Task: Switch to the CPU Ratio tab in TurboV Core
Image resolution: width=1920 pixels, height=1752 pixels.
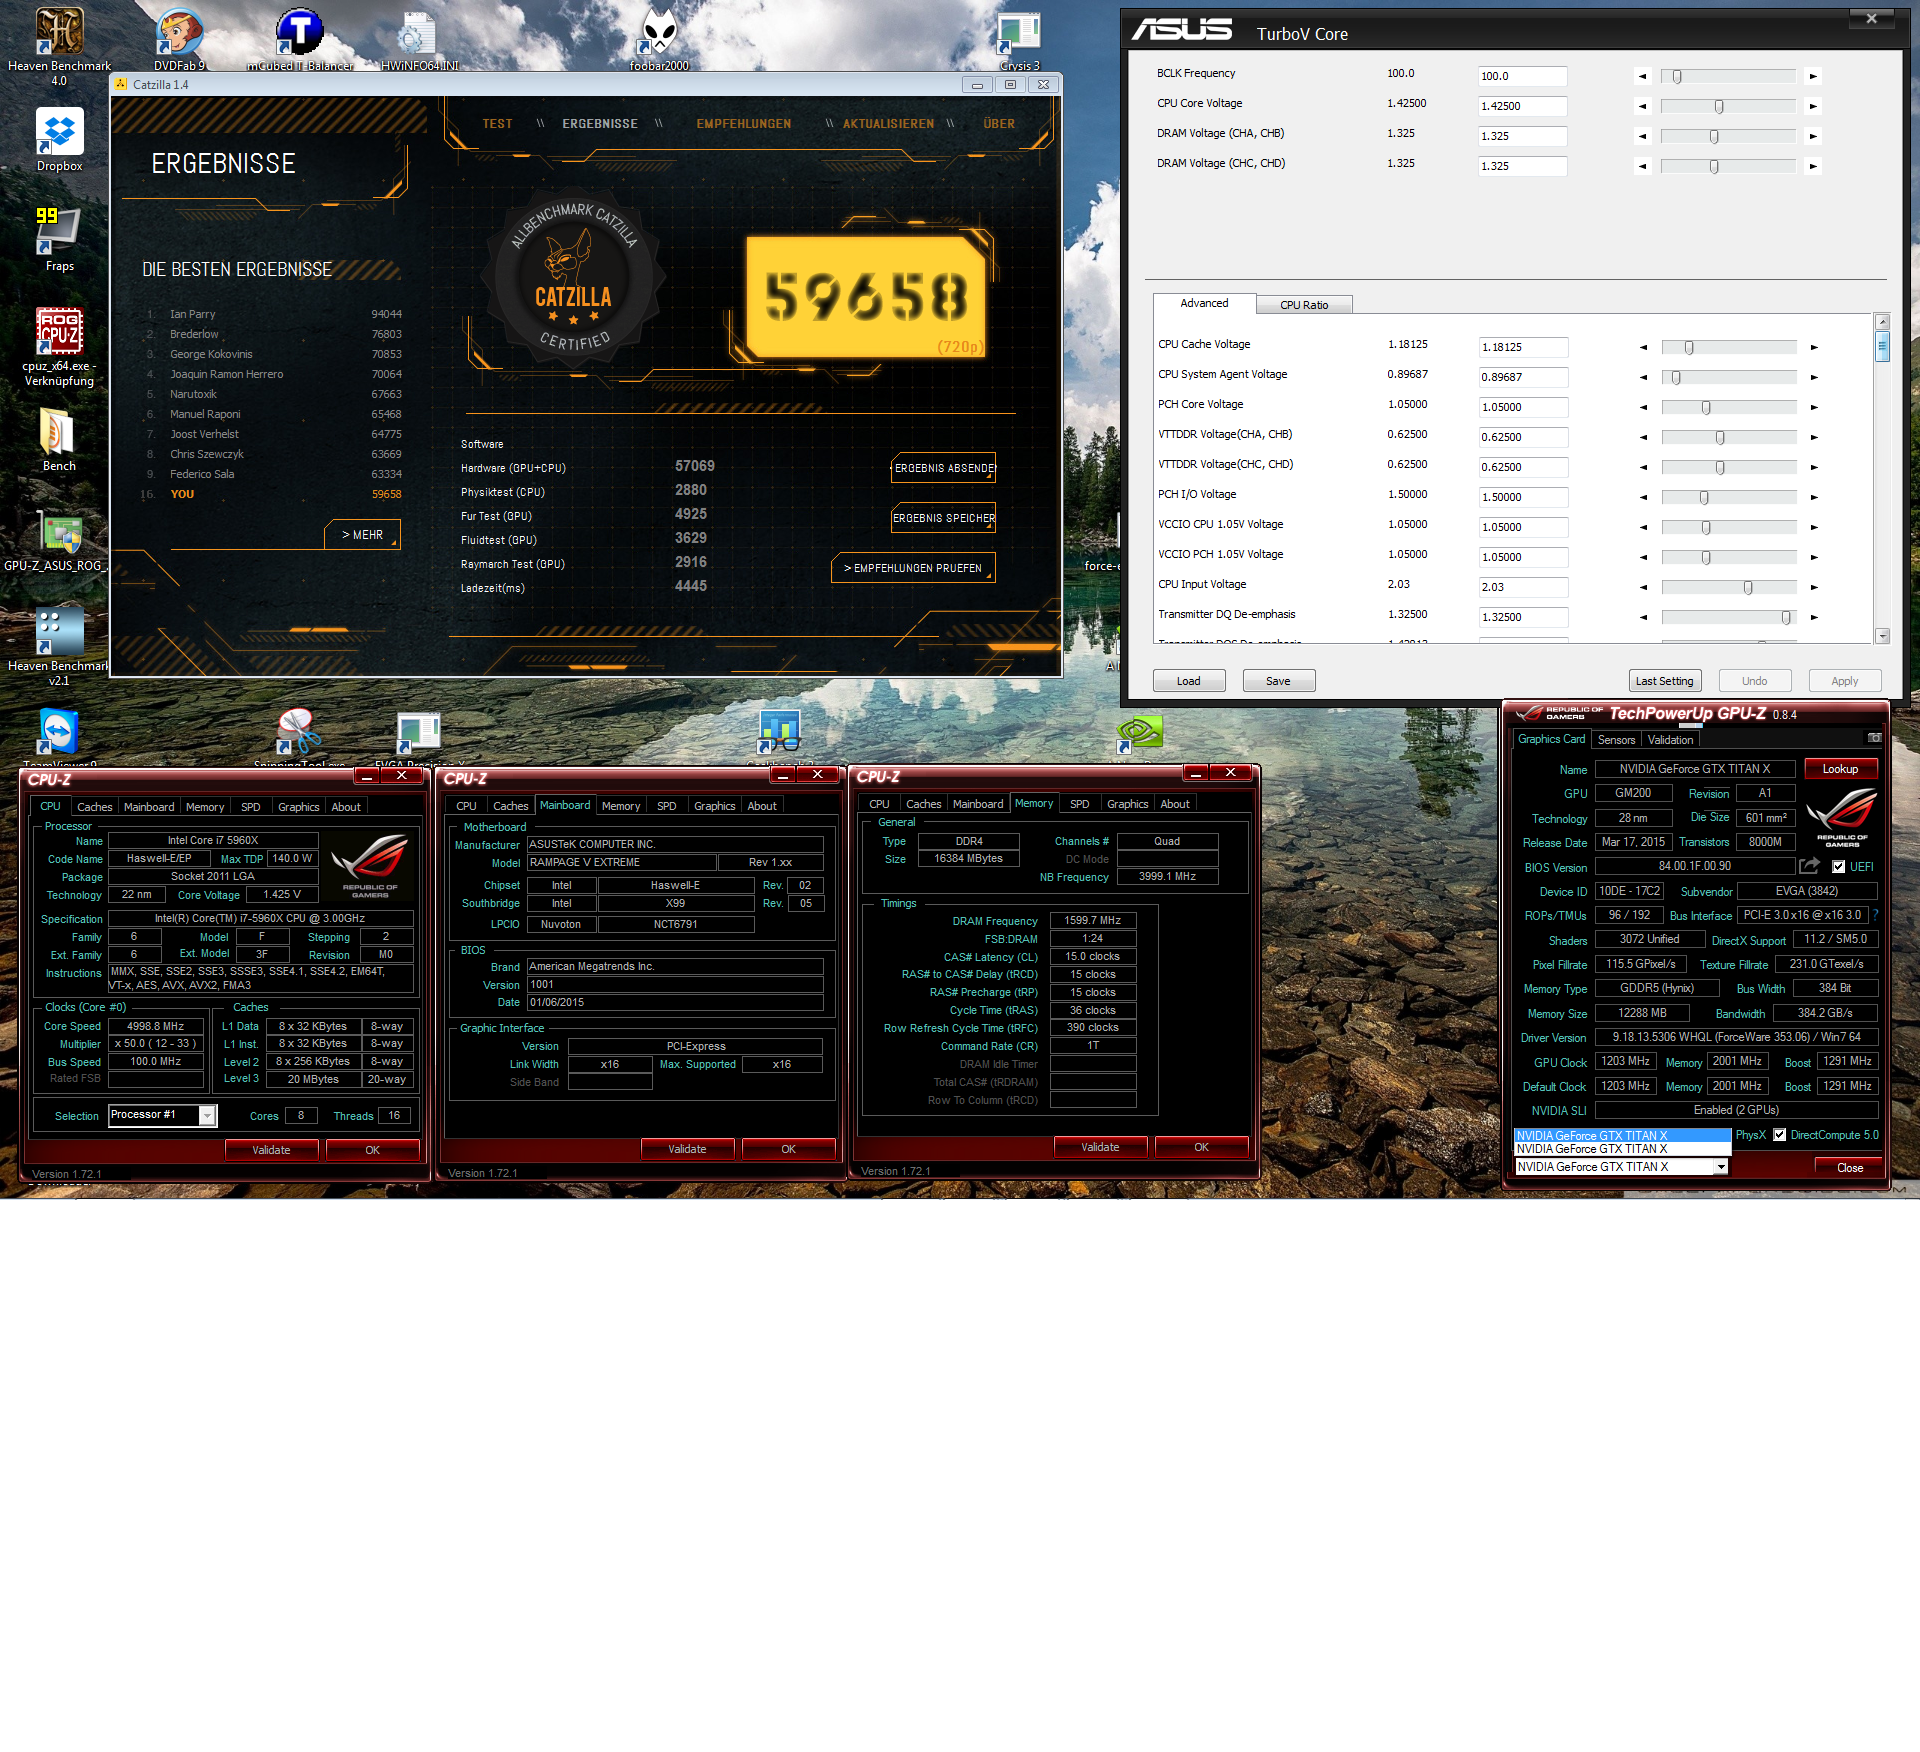Action: click(1304, 305)
